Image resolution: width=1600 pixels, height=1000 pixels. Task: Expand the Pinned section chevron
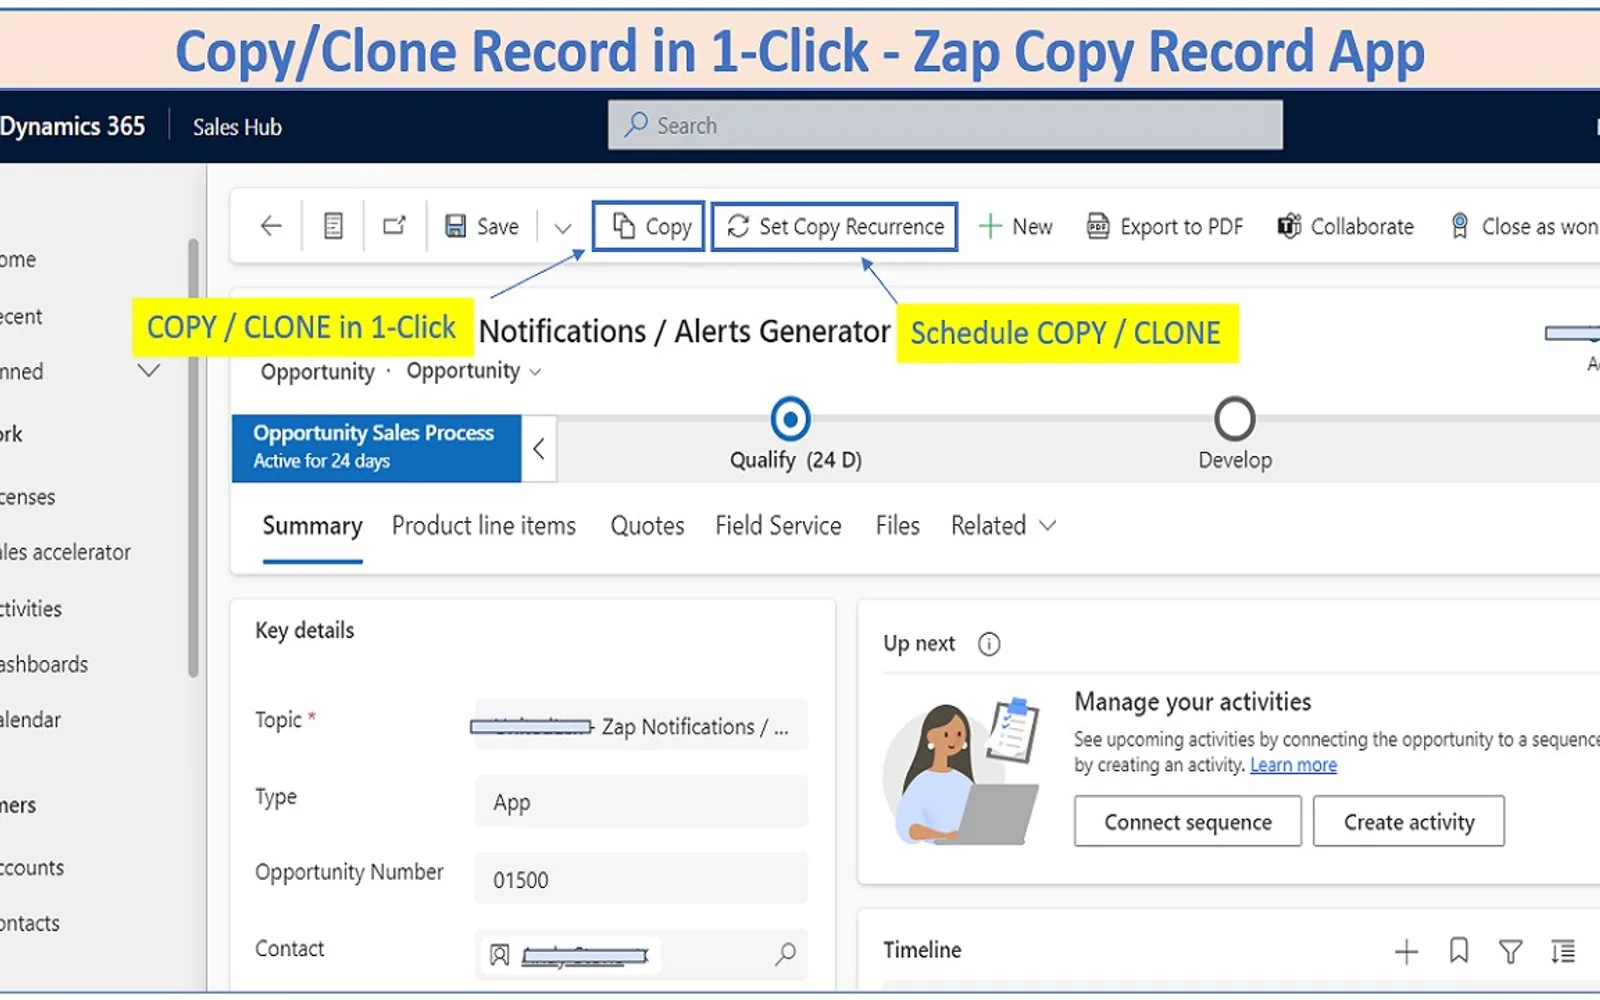(149, 371)
